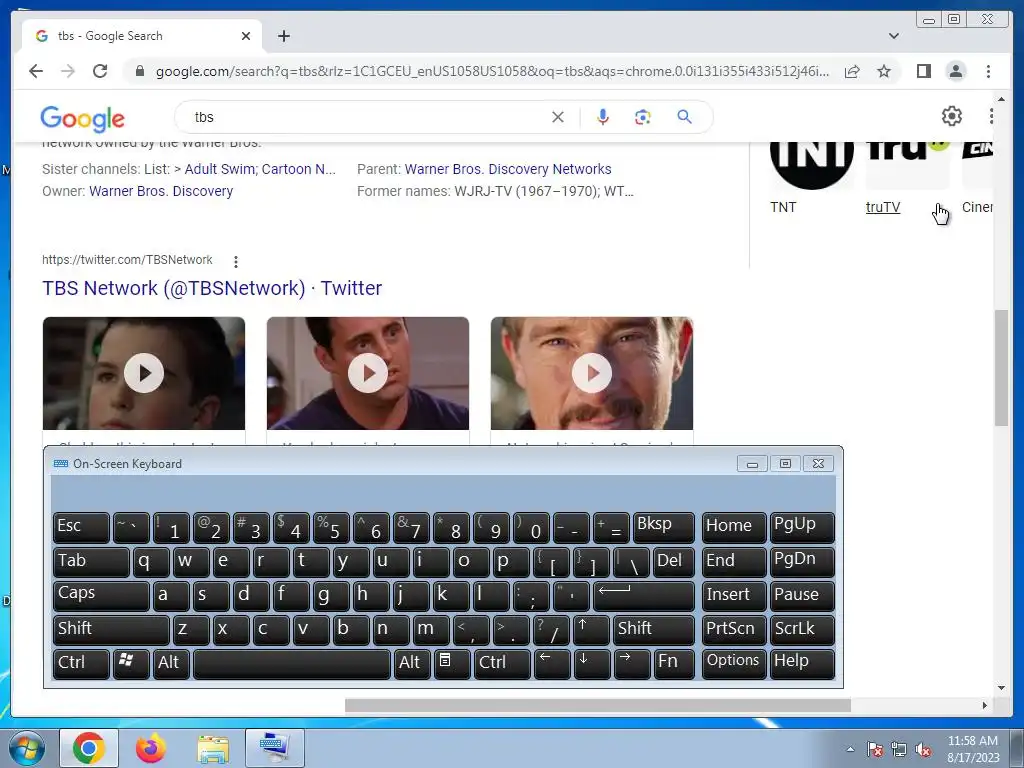Open Google quick settings gear
This screenshot has width=1024, height=768.
click(952, 116)
